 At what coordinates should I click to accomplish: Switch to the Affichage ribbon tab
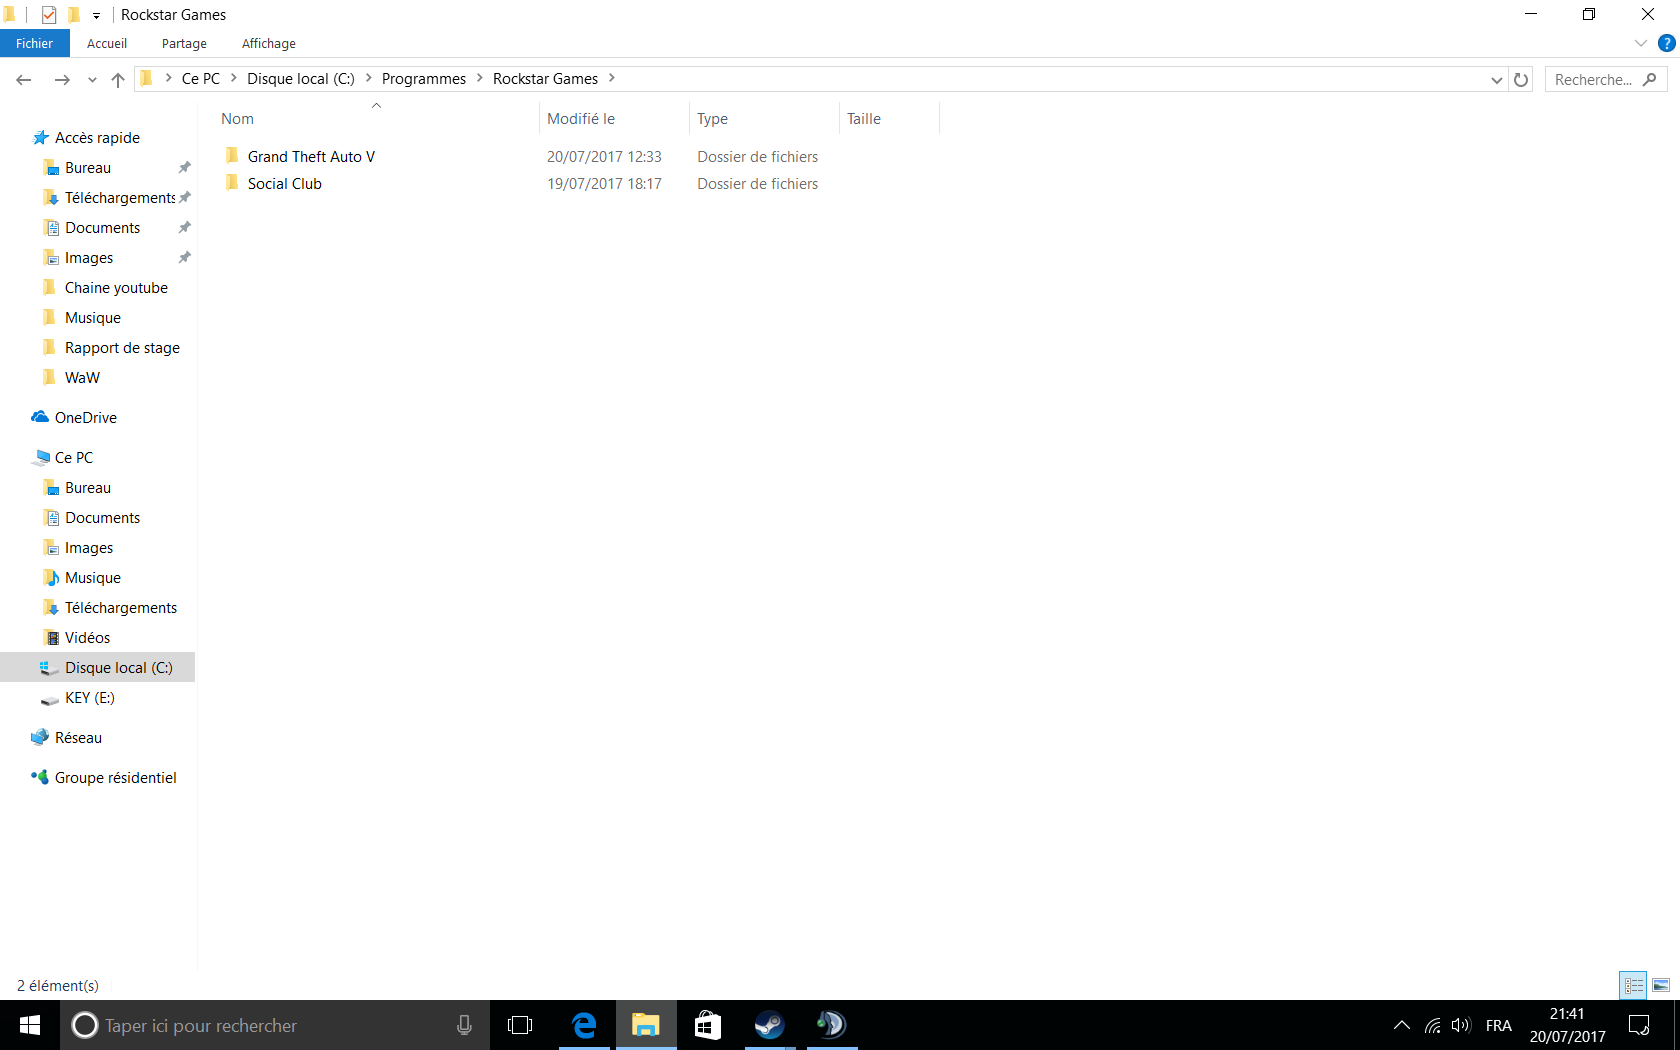[269, 43]
